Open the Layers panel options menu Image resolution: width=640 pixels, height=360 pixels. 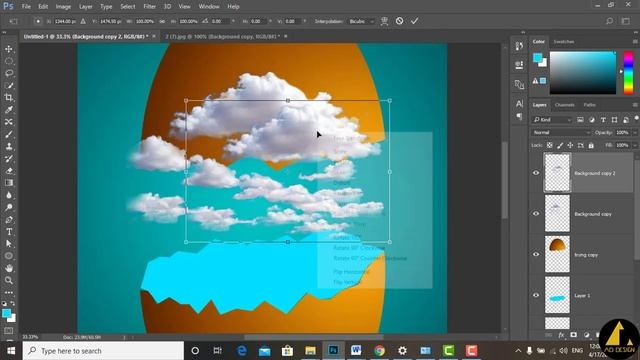click(635, 105)
